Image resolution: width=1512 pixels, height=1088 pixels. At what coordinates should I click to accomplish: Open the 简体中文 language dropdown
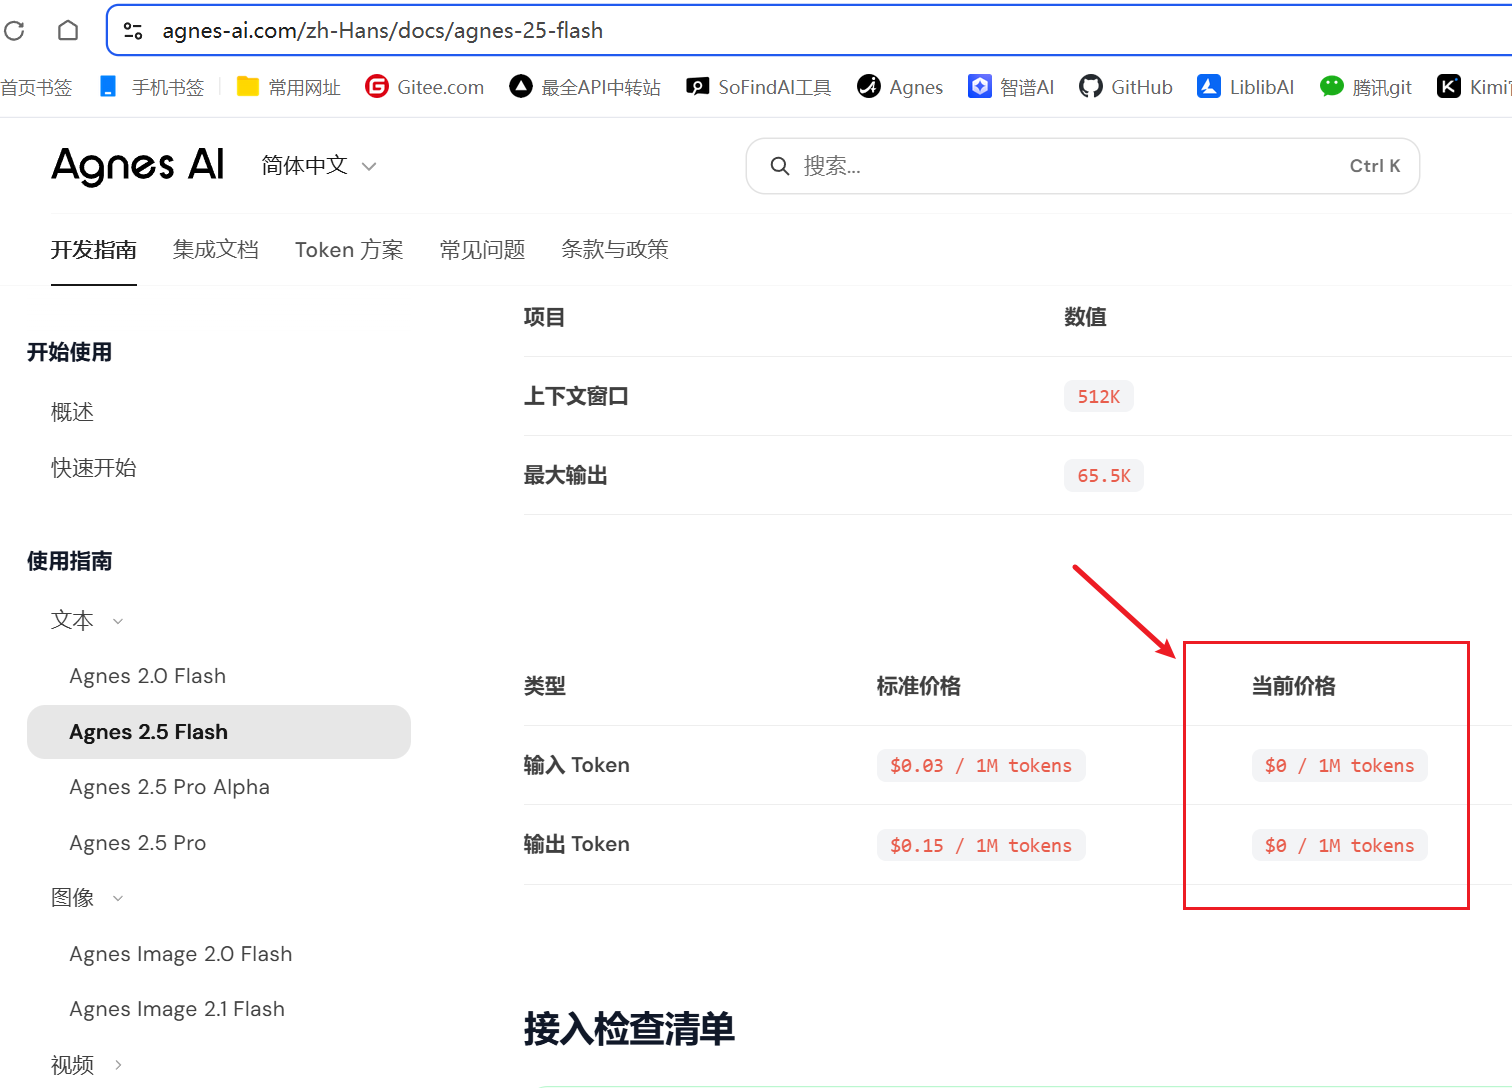pyautogui.click(x=319, y=166)
